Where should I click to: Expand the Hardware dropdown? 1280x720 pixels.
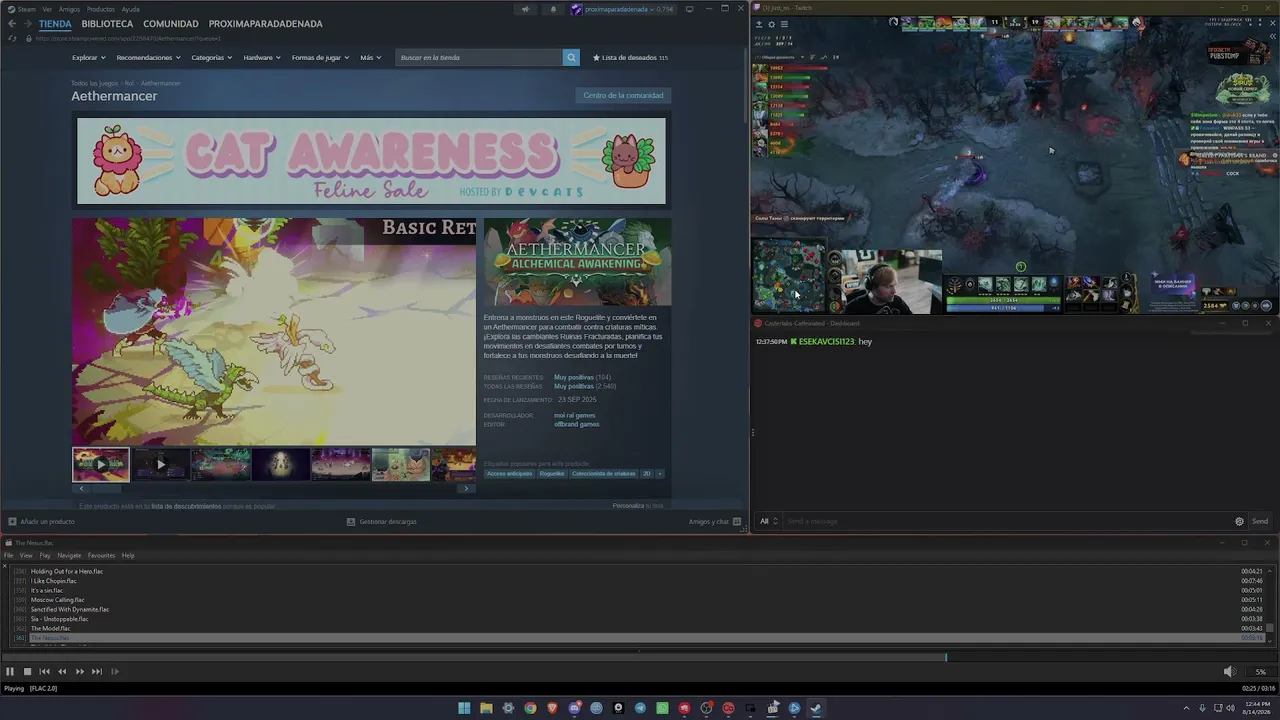click(x=262, y=57)
